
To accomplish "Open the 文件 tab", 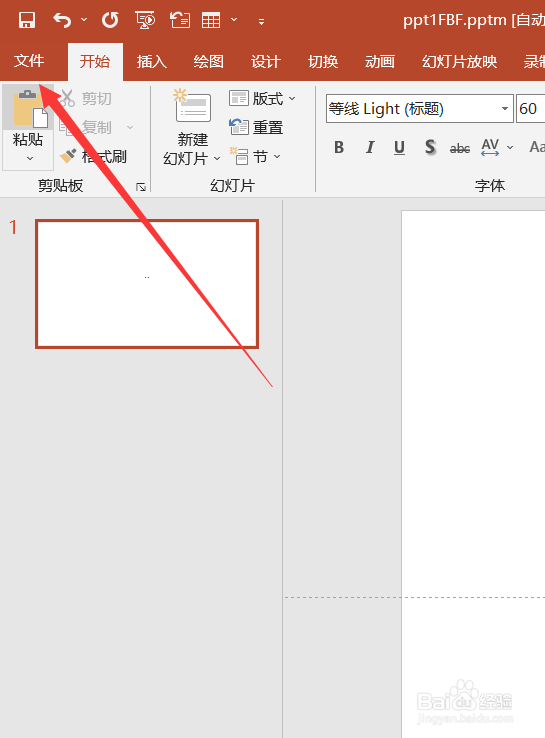I will [x=29, y=61].
